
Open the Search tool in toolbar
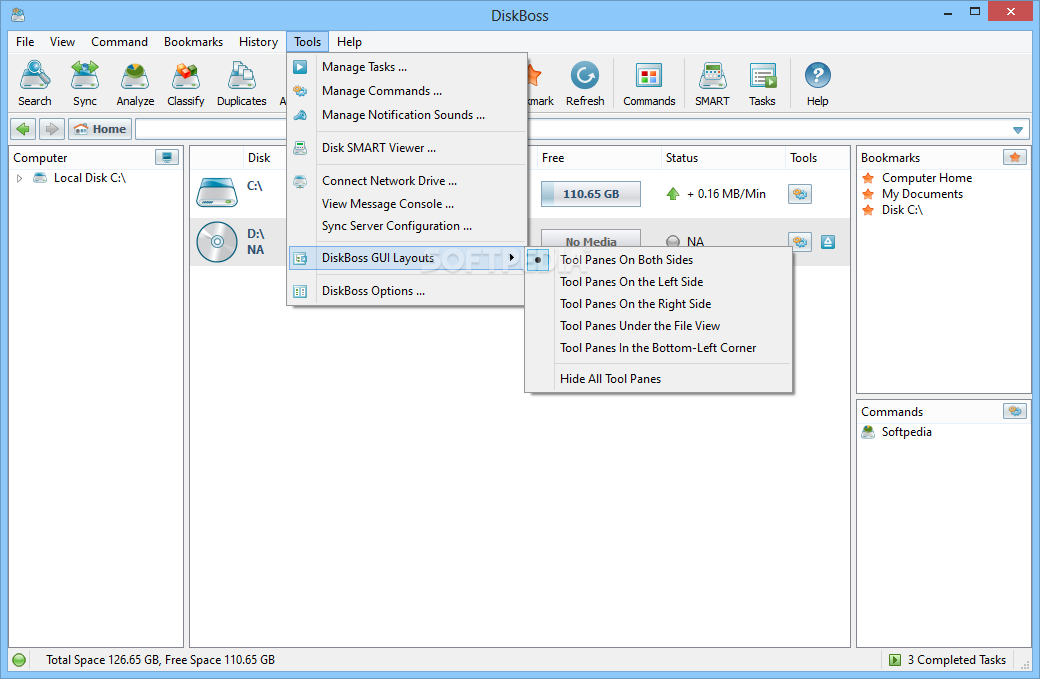pyautogui.click(x=34, y=83)
